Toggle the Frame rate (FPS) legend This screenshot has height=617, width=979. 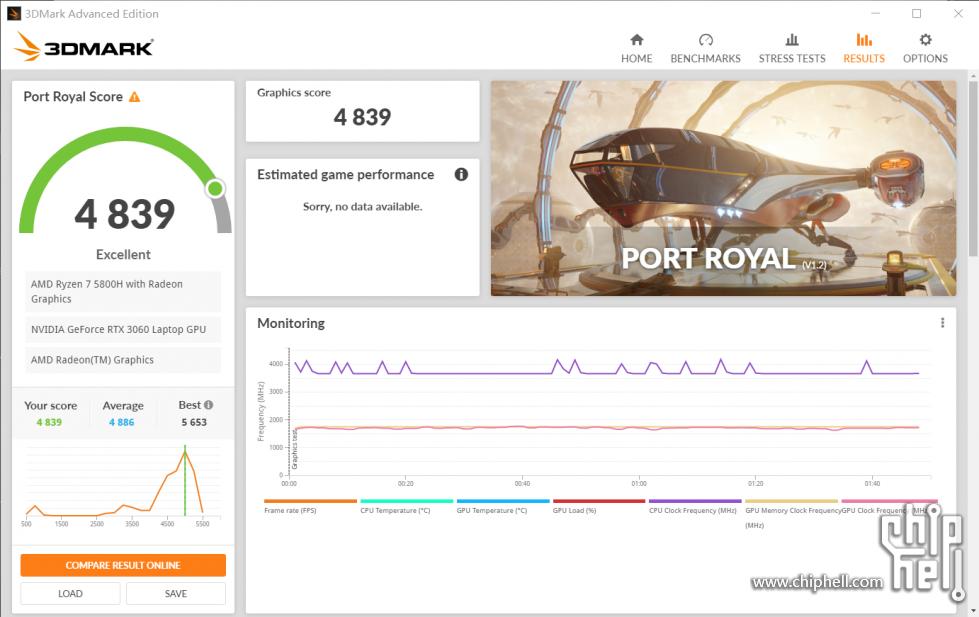pos(310,506)
